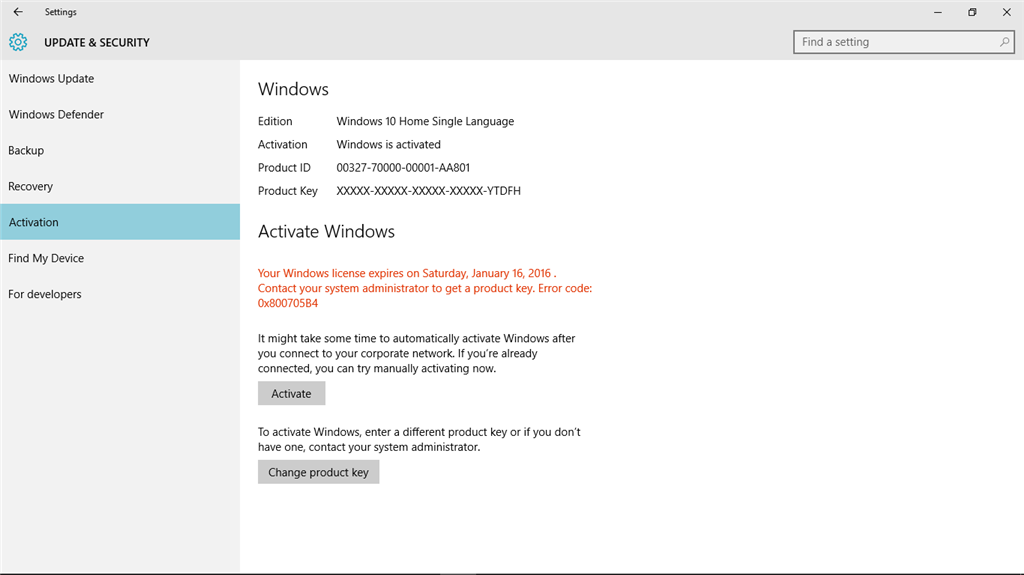Click the Update & Security gear icon

(18, 42)
